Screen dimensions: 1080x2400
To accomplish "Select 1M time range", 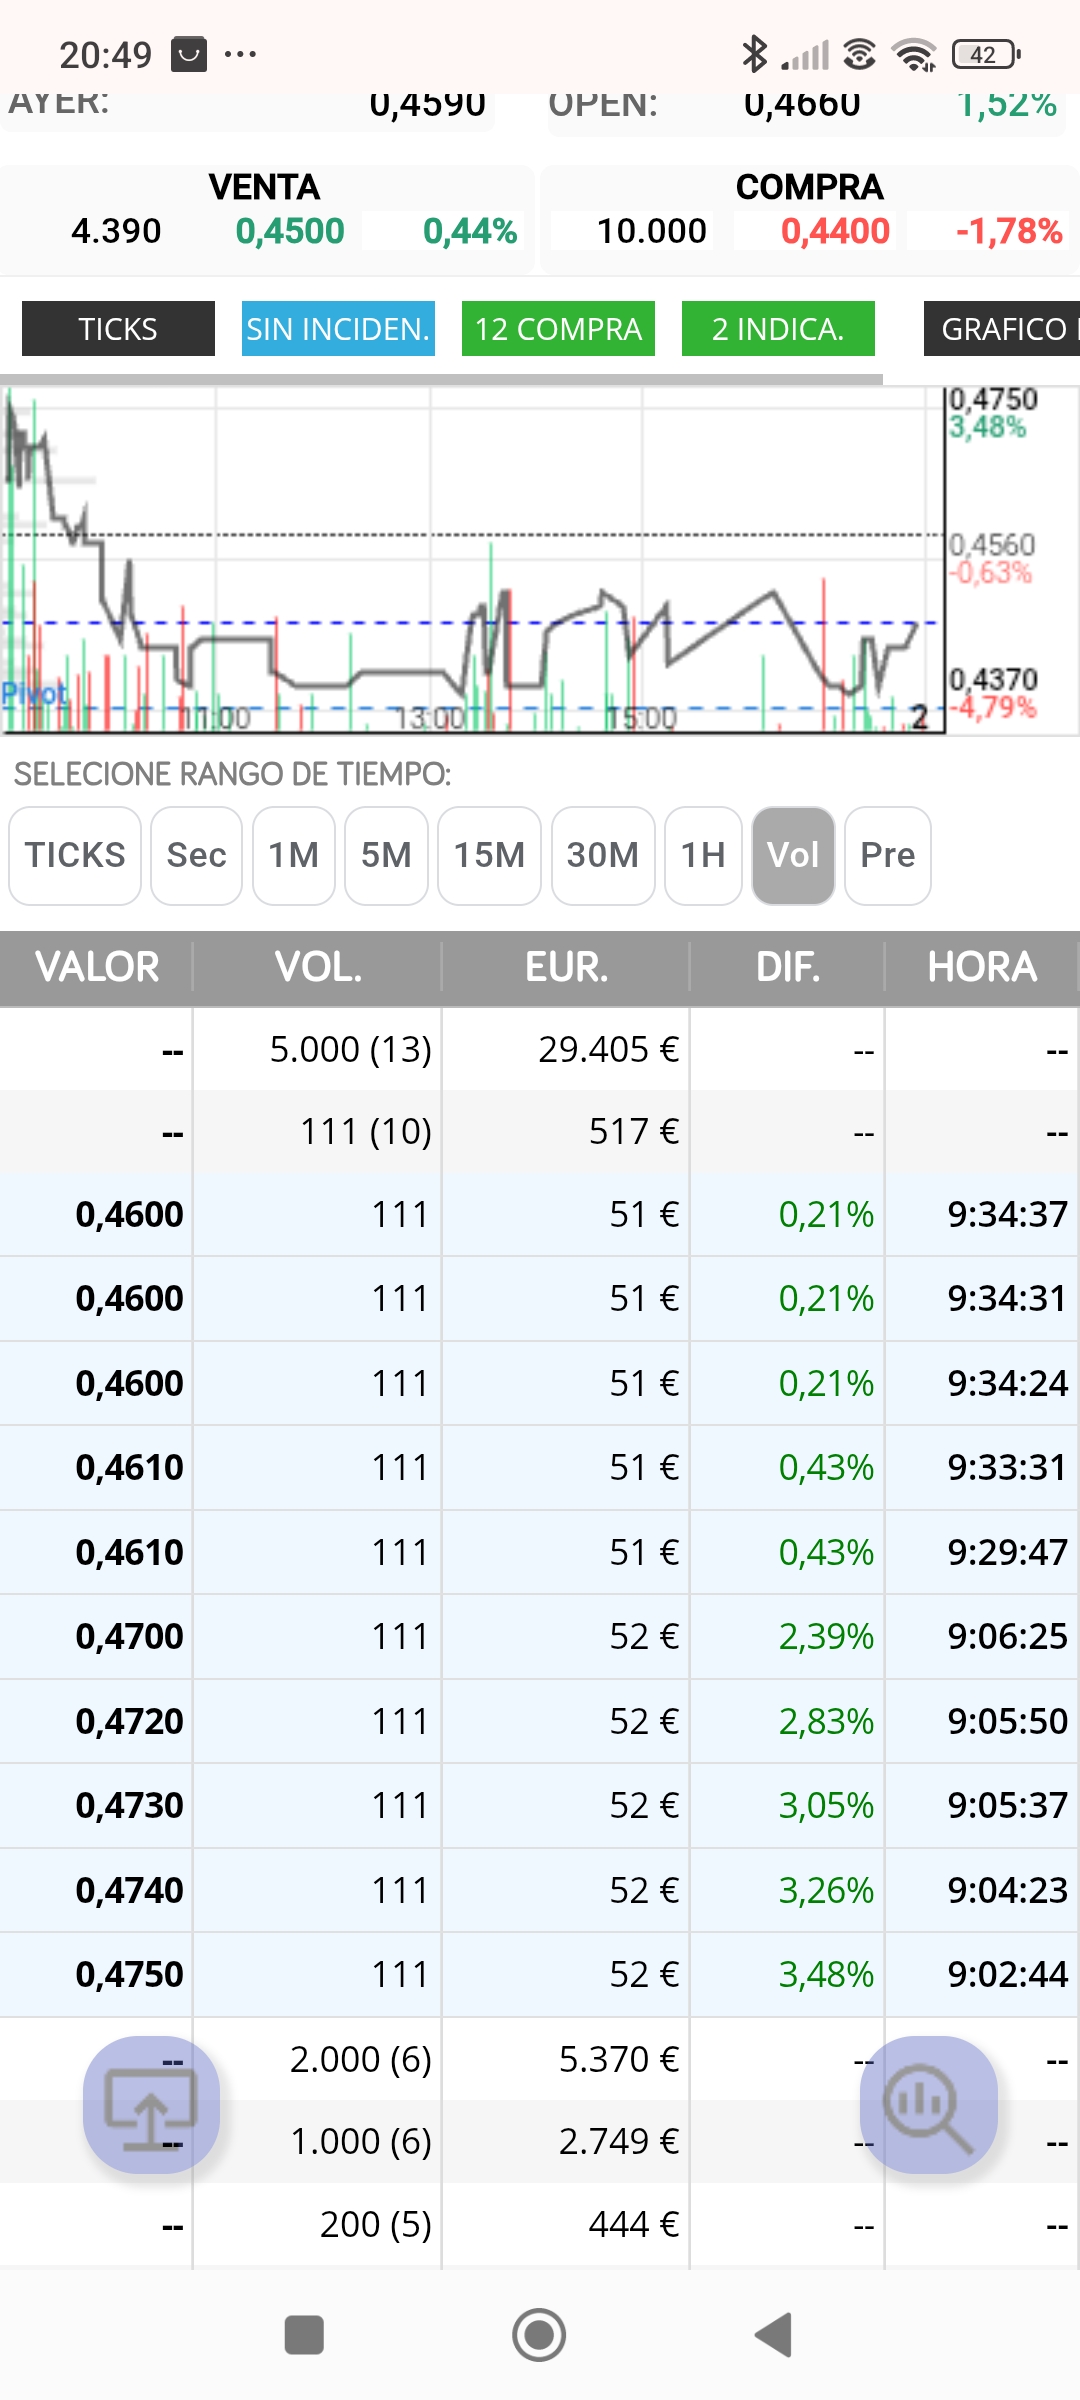I will pos(293,855).
